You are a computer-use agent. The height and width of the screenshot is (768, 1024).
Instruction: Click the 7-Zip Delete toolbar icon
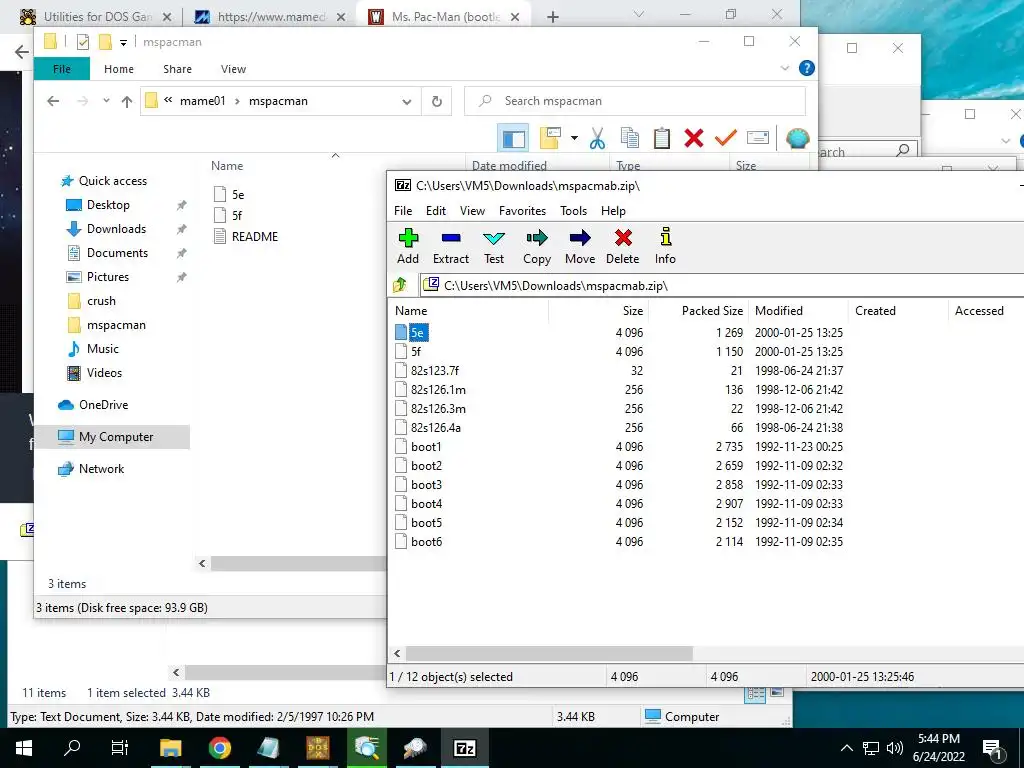tap(623, 238)
